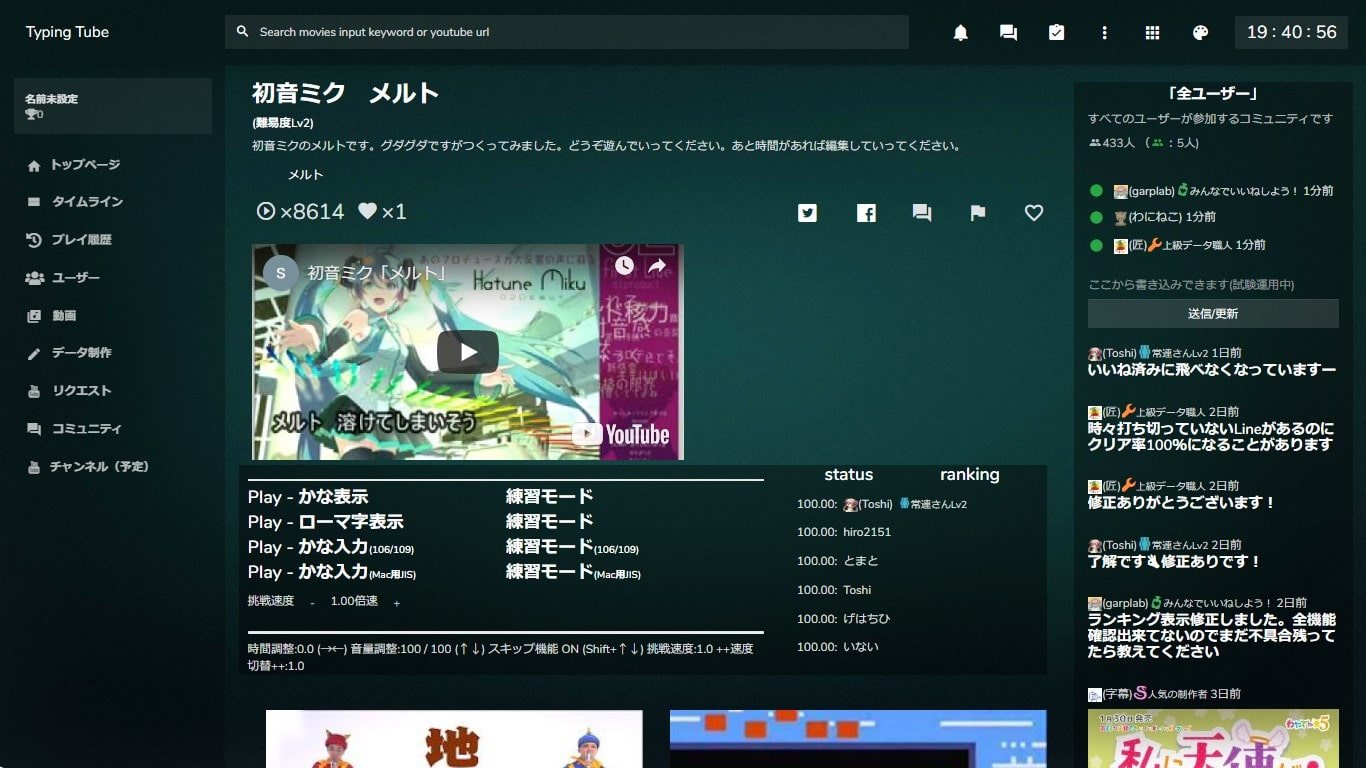Start Play - かな表示 mode
The image size is (1366, 768).
click(x=308, y=497)
